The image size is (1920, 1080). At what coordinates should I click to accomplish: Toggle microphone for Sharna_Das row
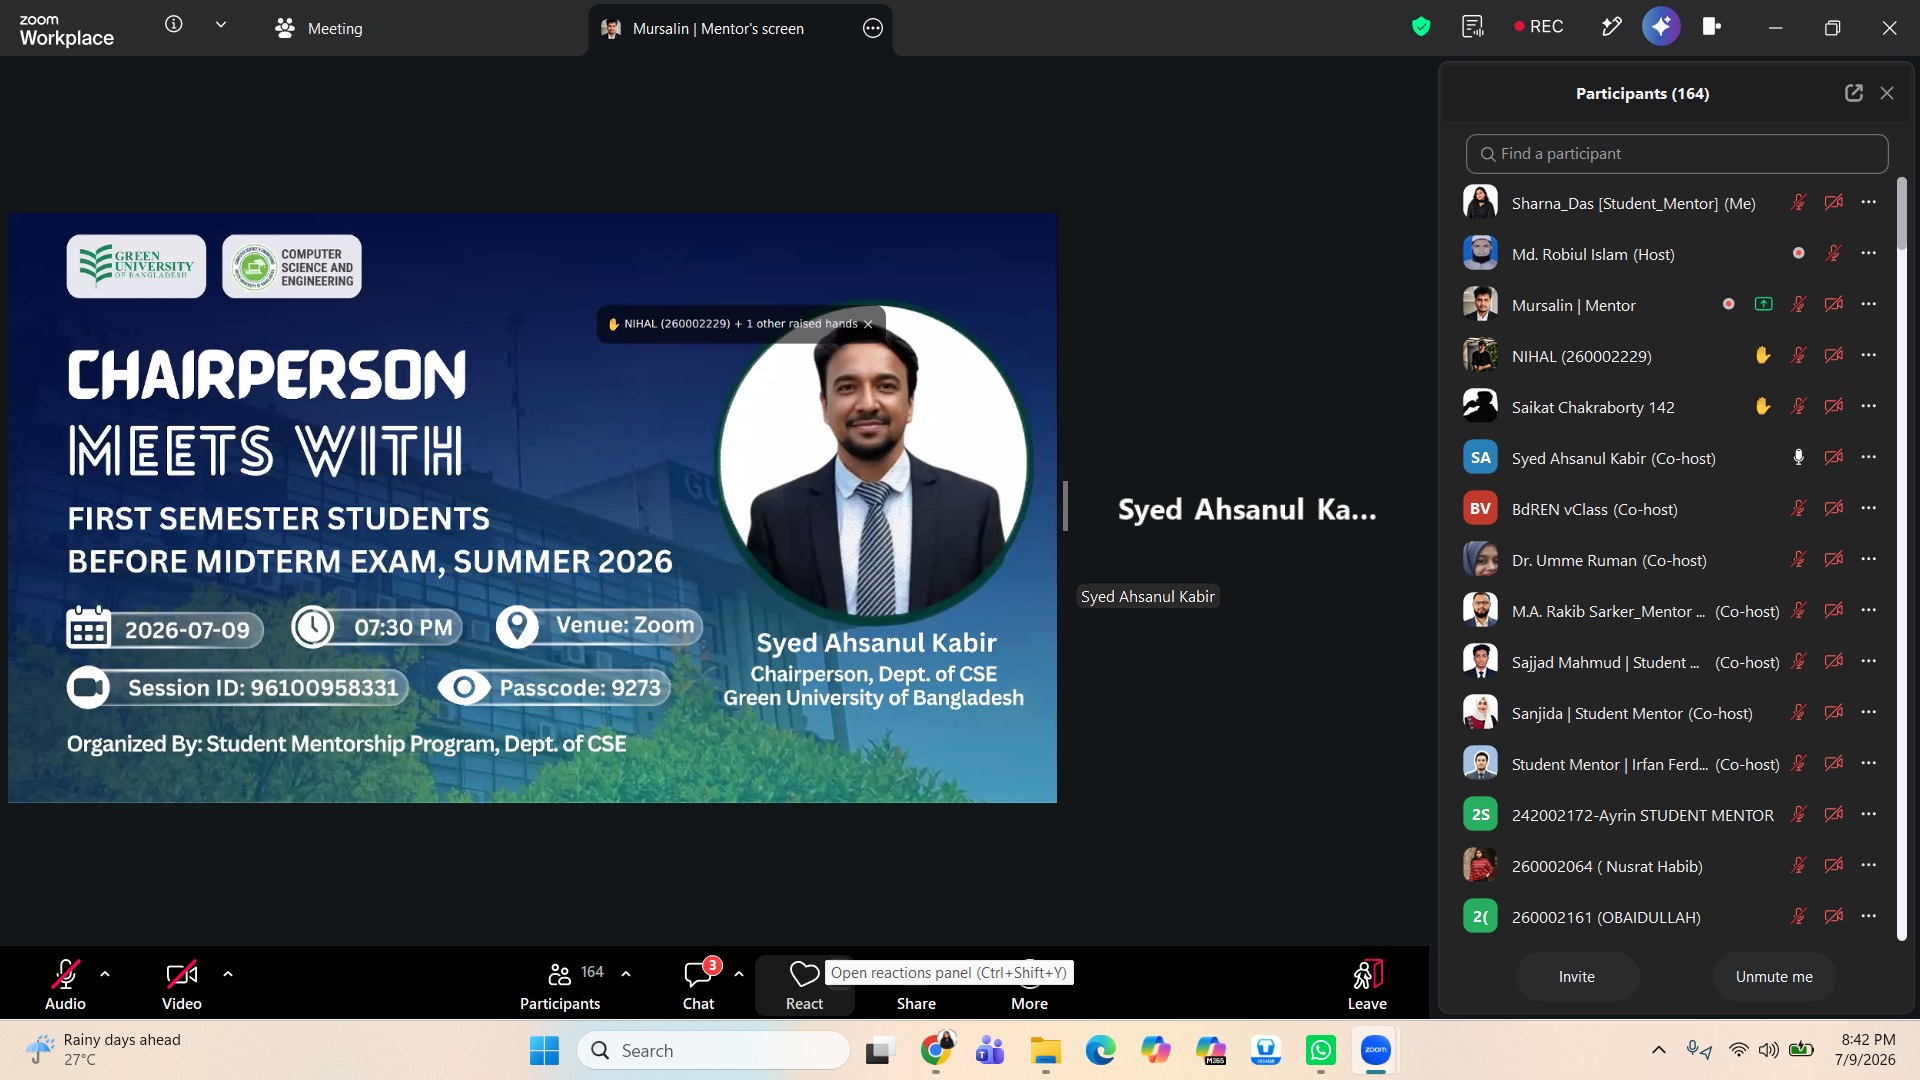(1798, 203)
